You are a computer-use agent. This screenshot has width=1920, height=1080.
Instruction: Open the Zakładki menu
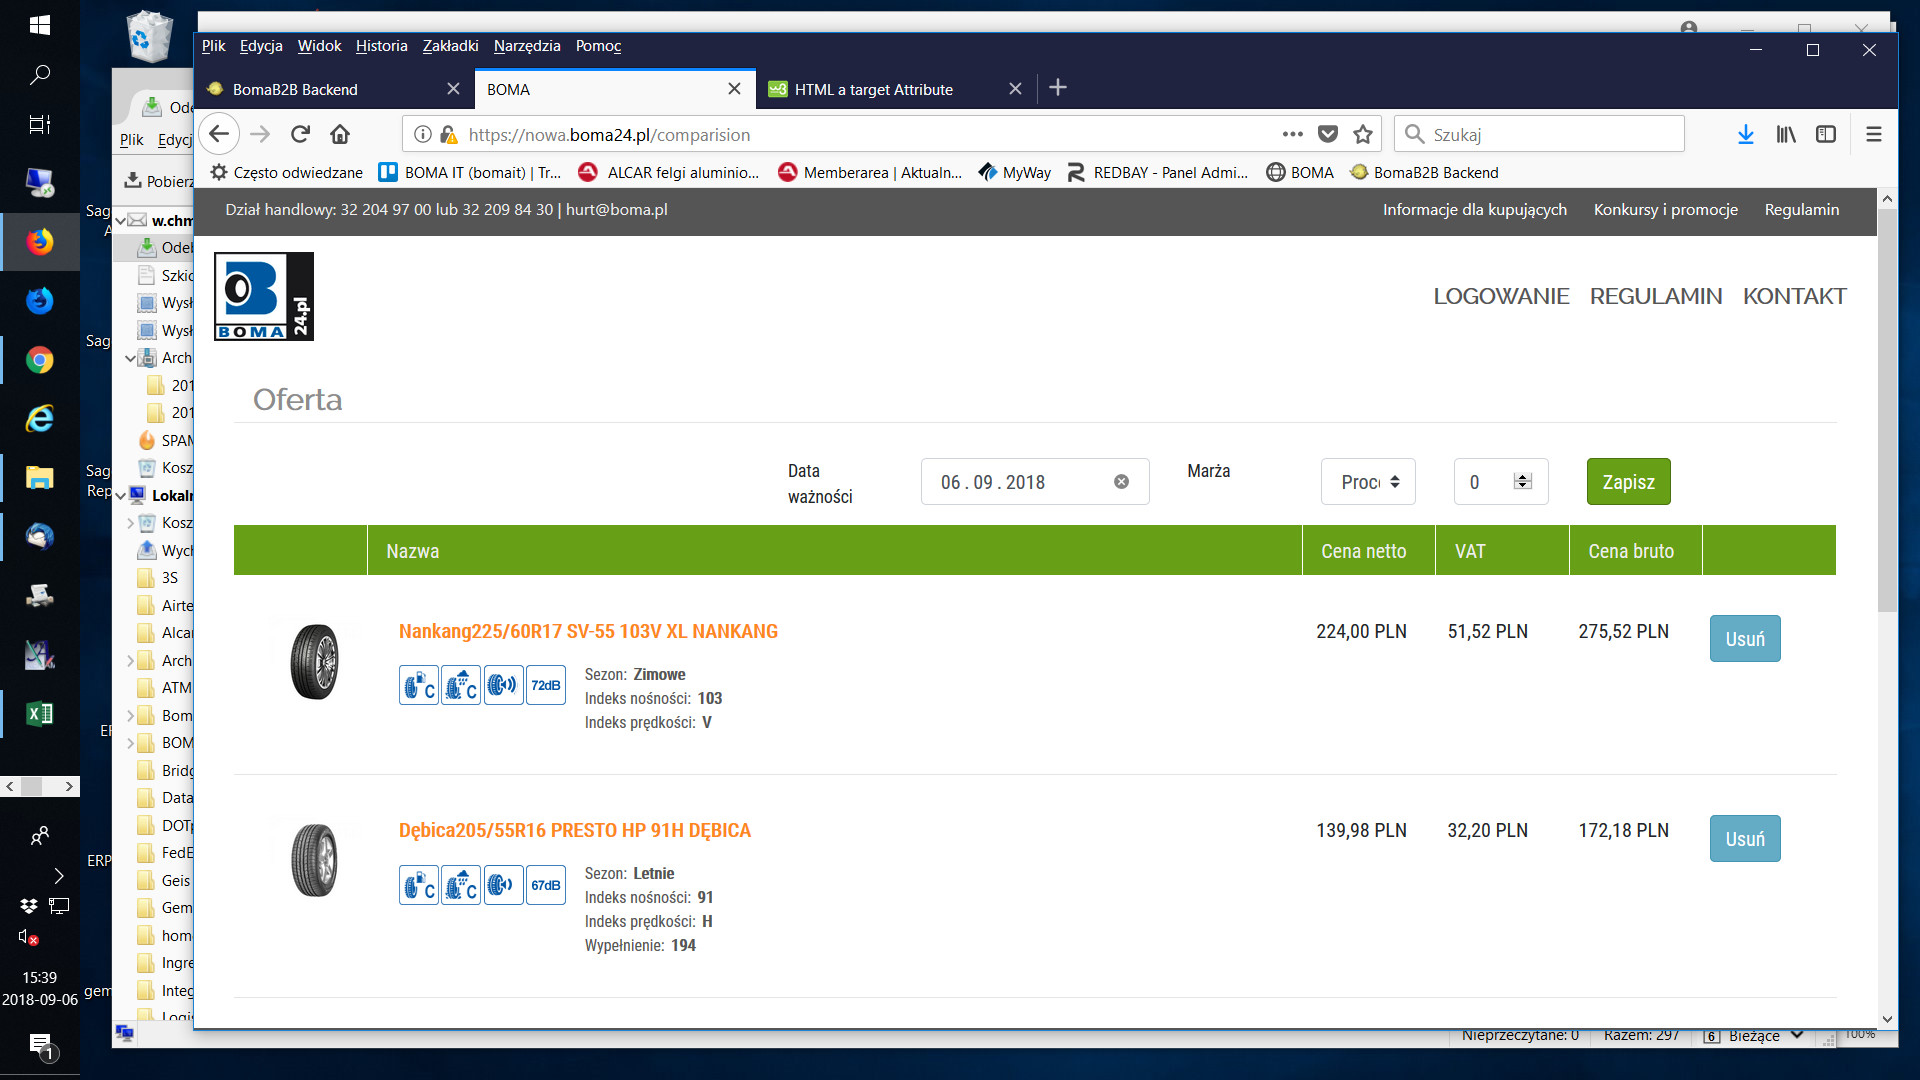point(450,46)
